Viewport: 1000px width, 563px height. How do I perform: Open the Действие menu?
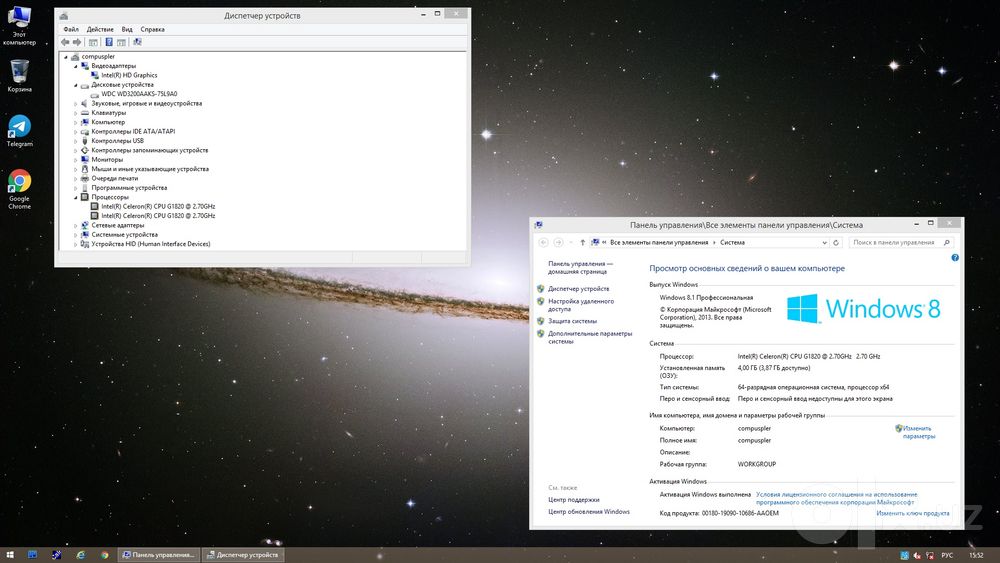click(x=100, y=29)
